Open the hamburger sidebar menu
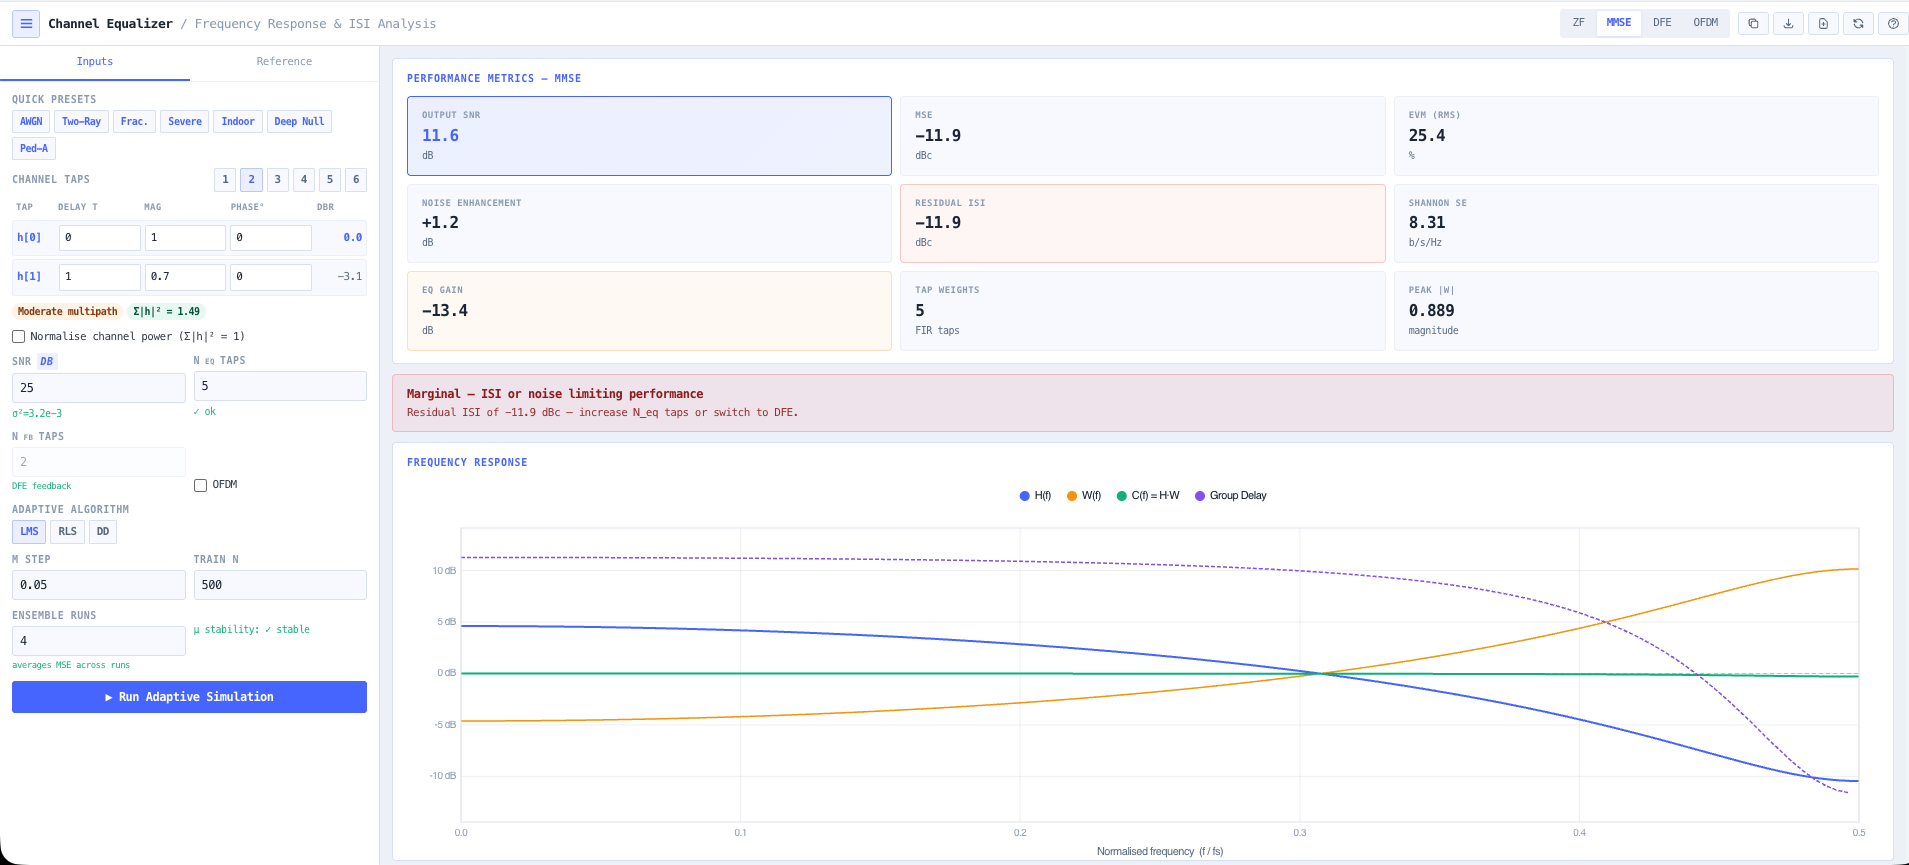This screenshot has height=865, width=1909. click(x=26, y=24)
